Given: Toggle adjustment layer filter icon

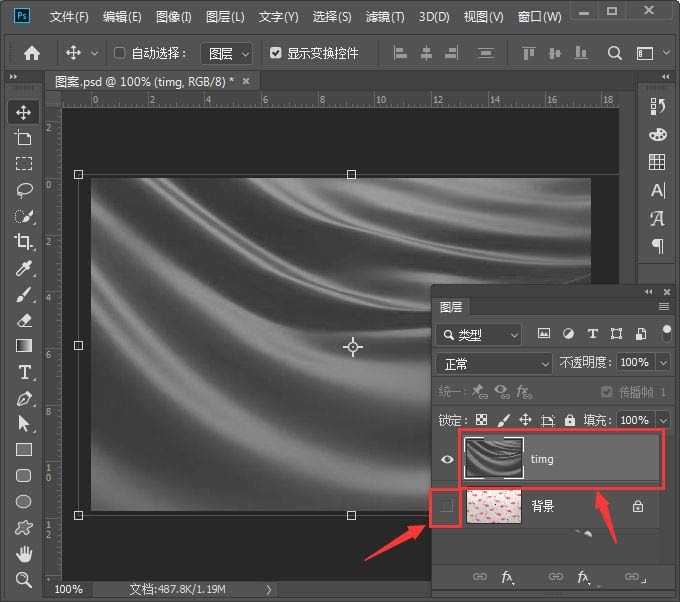Looking at the screenshot, I should coord(568,334).
